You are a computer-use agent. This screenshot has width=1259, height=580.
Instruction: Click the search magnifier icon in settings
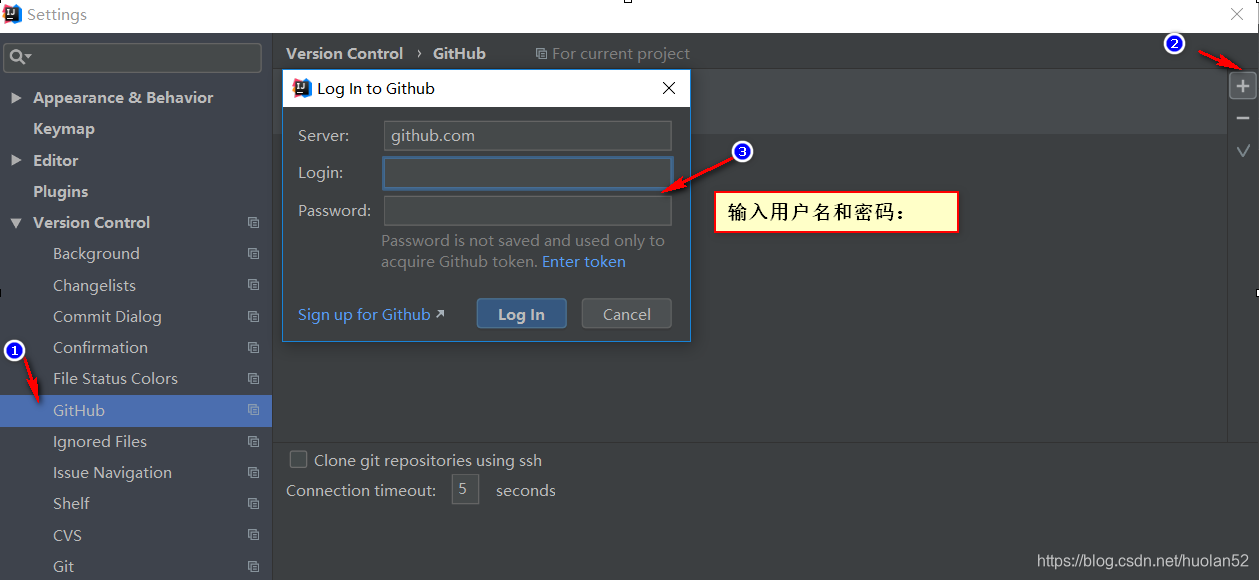click(20, 57)
